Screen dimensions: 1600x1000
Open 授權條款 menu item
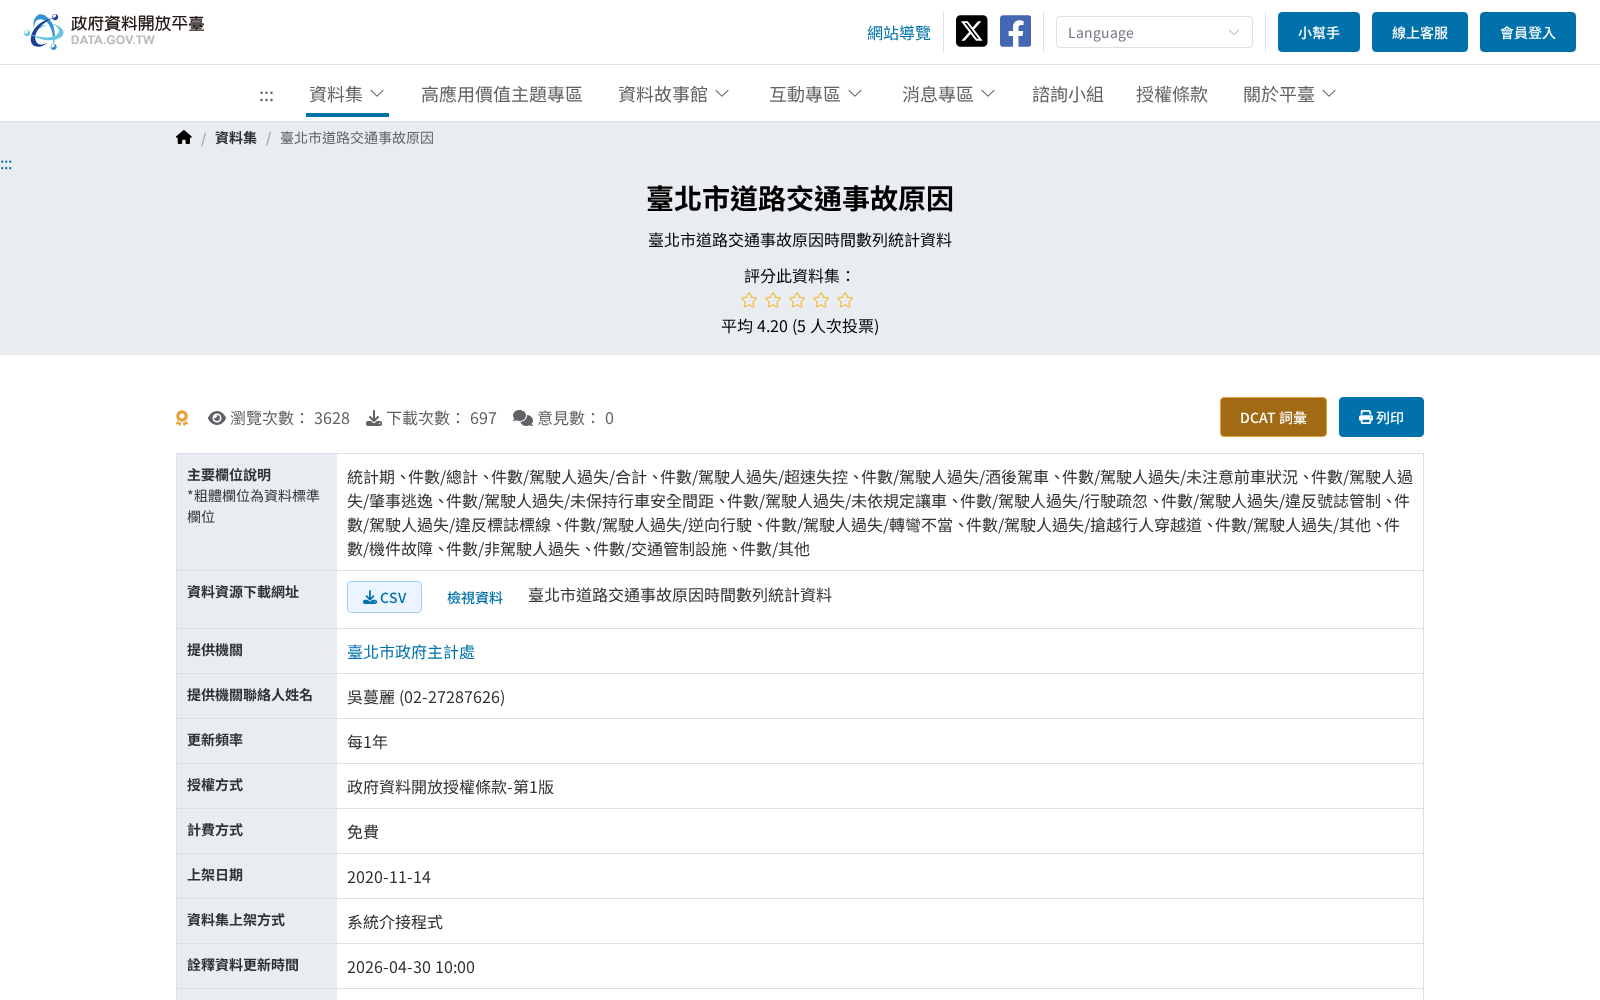[x=1172, y=94]
